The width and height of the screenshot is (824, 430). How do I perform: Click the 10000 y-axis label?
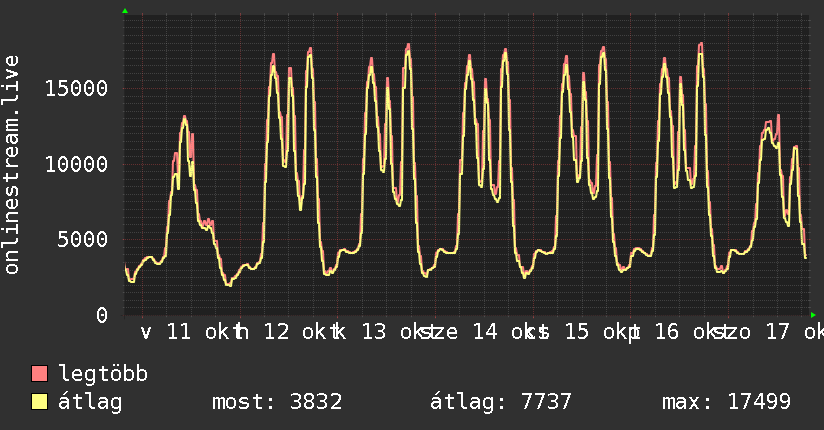[x=76, y=165]
